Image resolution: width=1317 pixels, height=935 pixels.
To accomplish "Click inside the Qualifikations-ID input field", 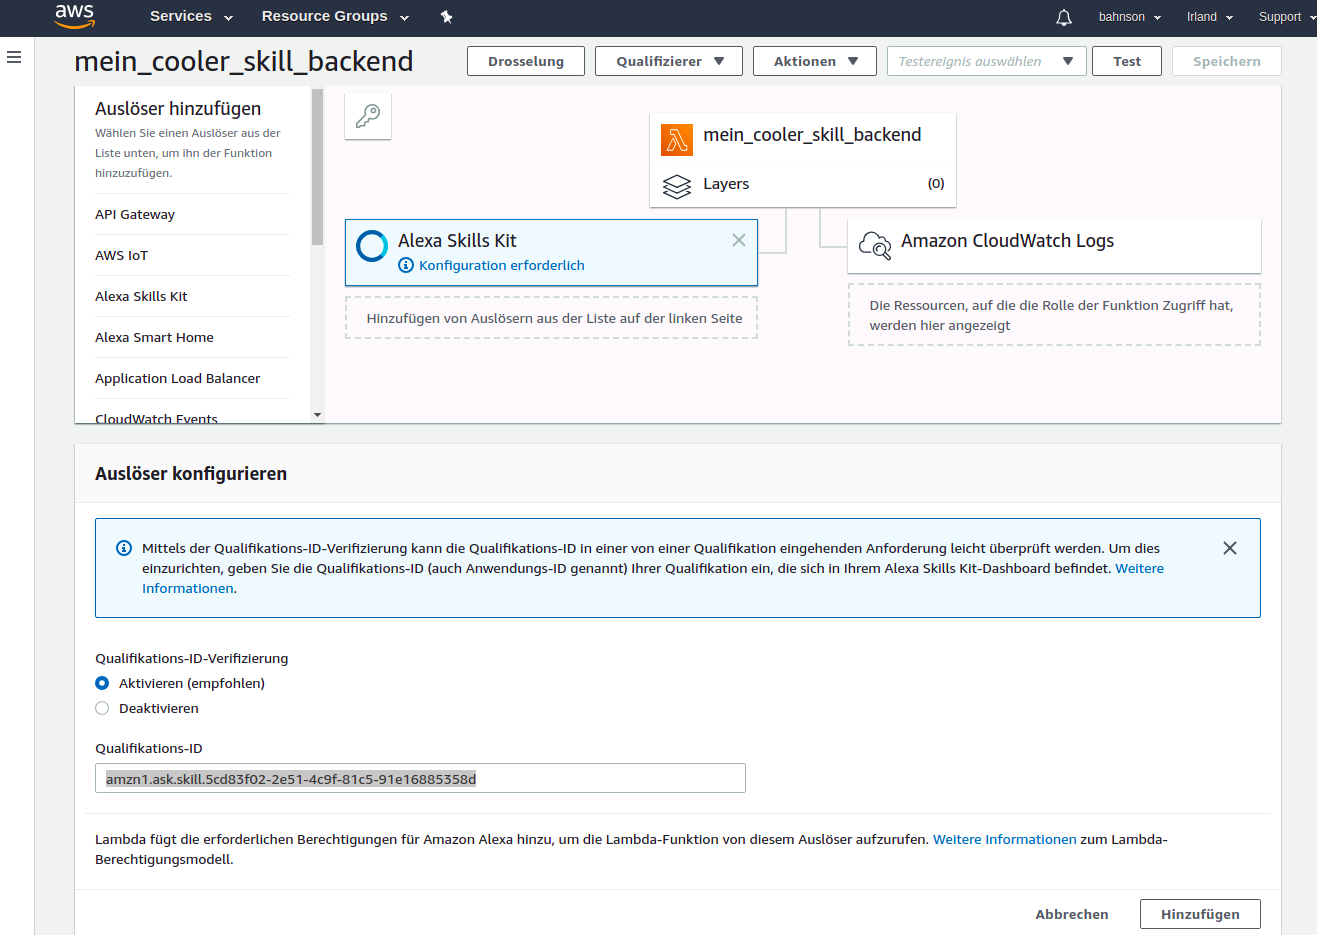I will (420, 778).
